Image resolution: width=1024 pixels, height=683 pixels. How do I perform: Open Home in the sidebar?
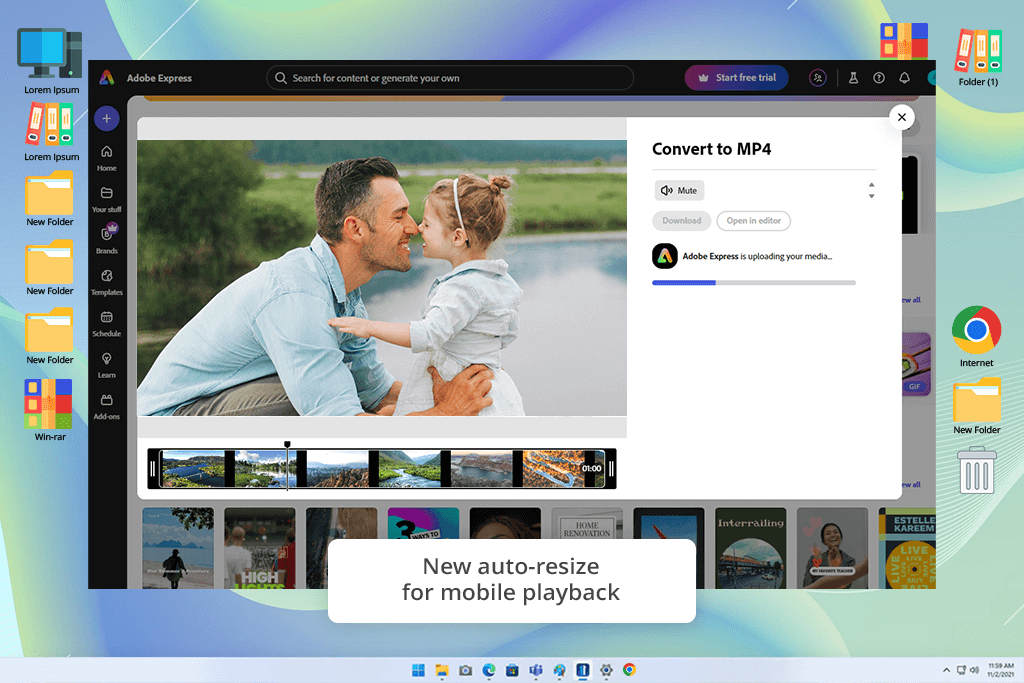[x=106, y=158]
